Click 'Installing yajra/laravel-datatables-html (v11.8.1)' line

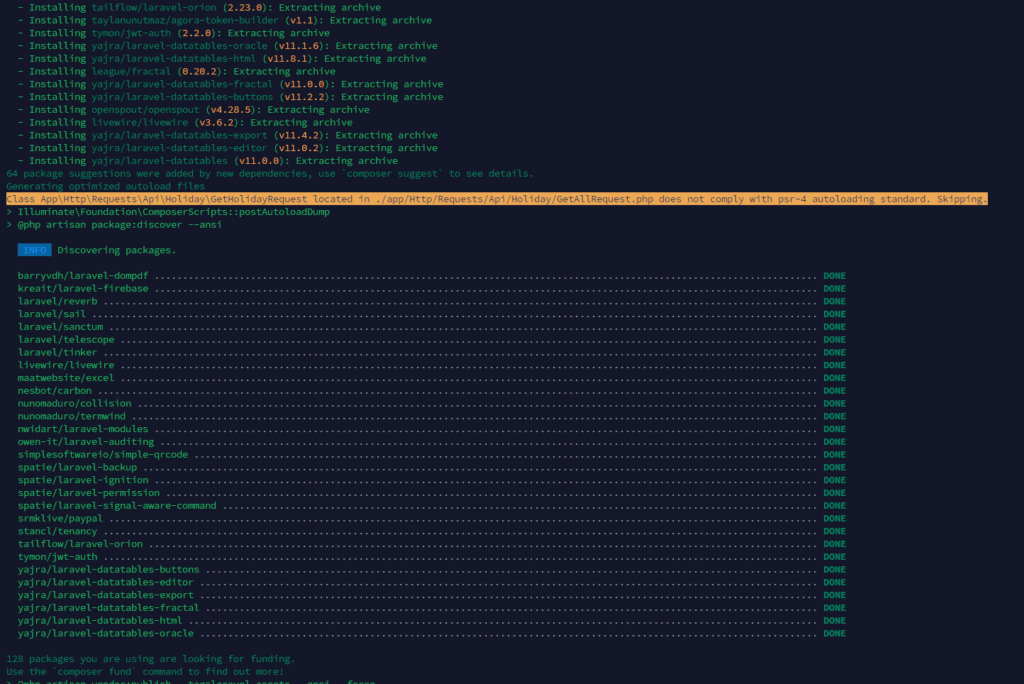point(222,58)
